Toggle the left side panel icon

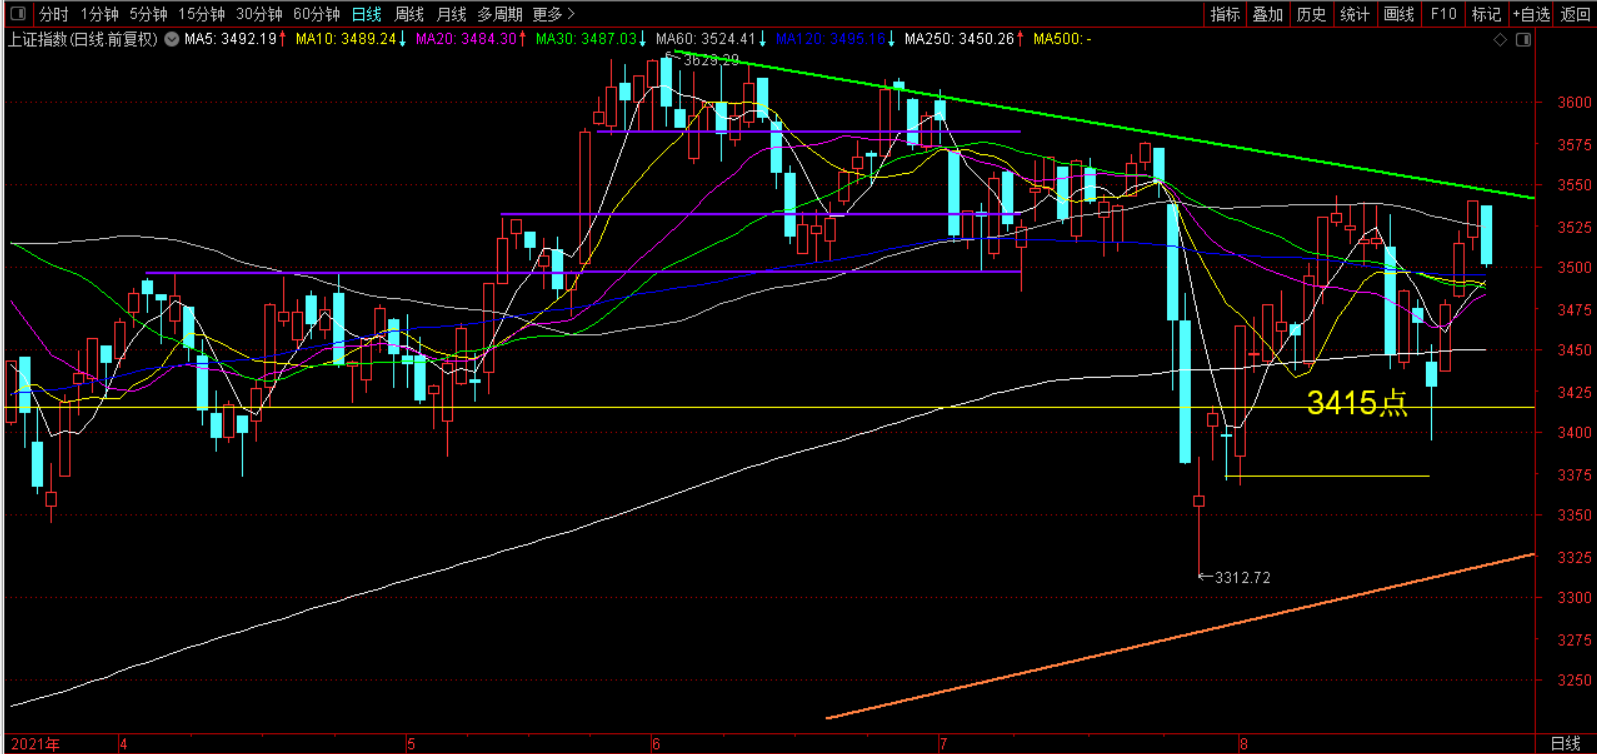click(17, 14)
